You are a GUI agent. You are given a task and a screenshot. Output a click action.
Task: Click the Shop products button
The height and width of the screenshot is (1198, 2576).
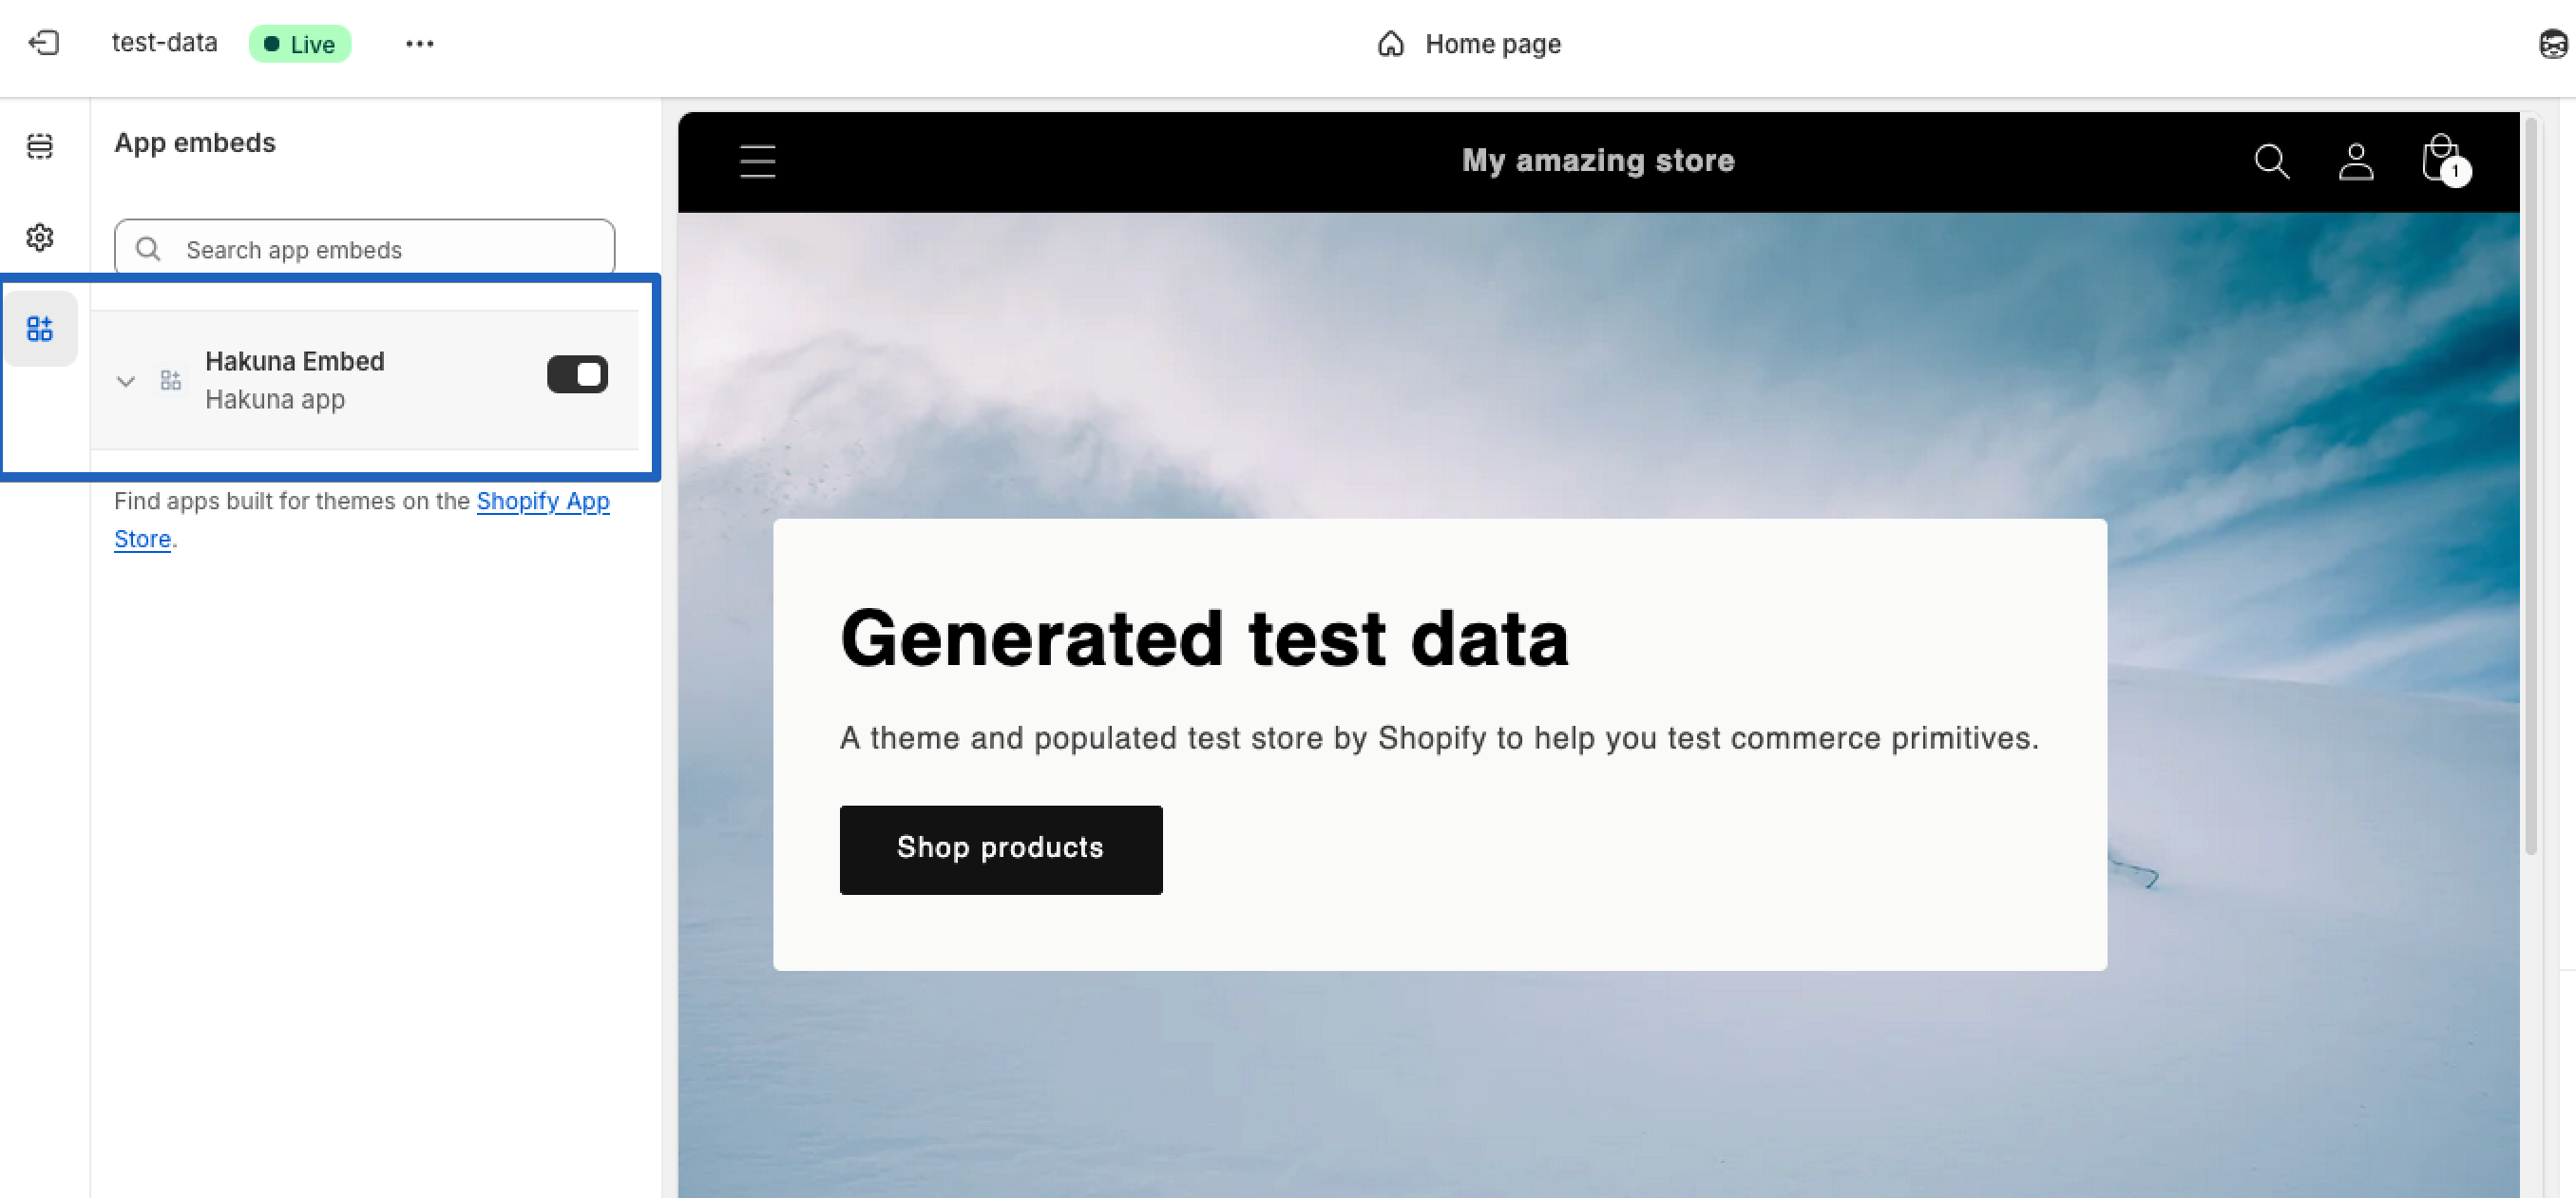pyautogui.click(x=1000, y=849)
